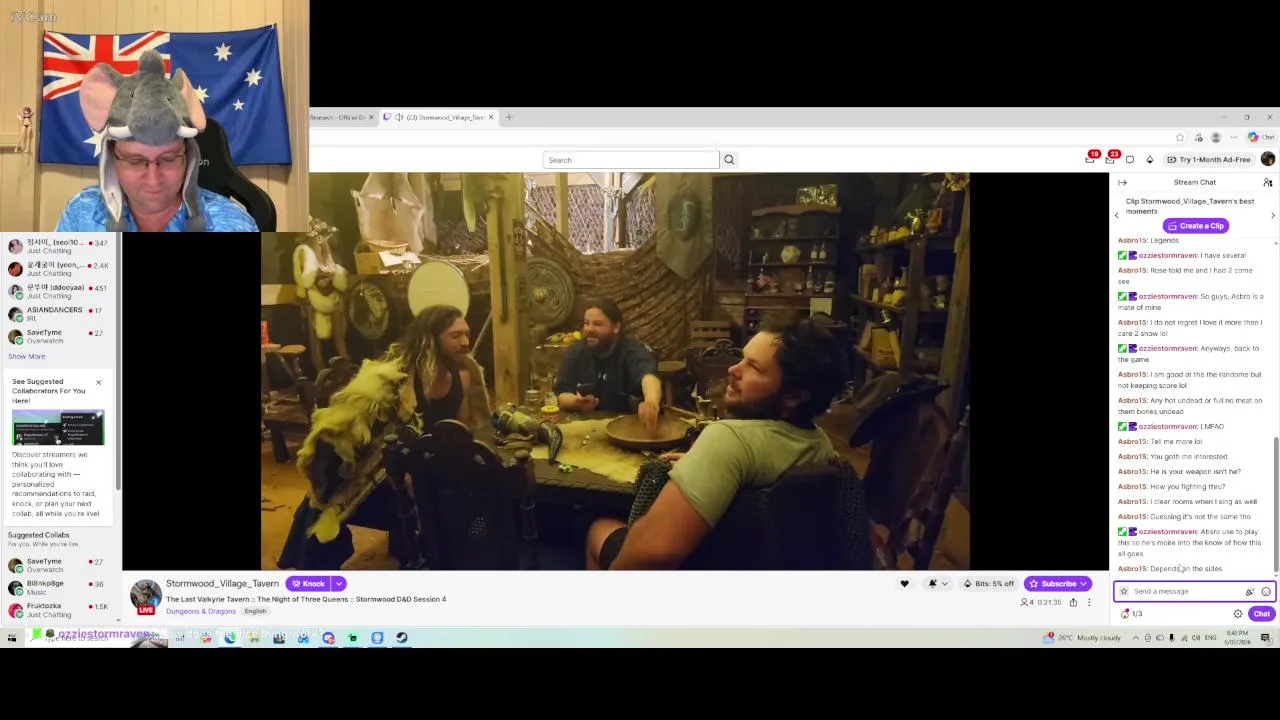Click the search magnifier button
The height and width of the screenshot is (720, 1280).
tap(729, 160)
